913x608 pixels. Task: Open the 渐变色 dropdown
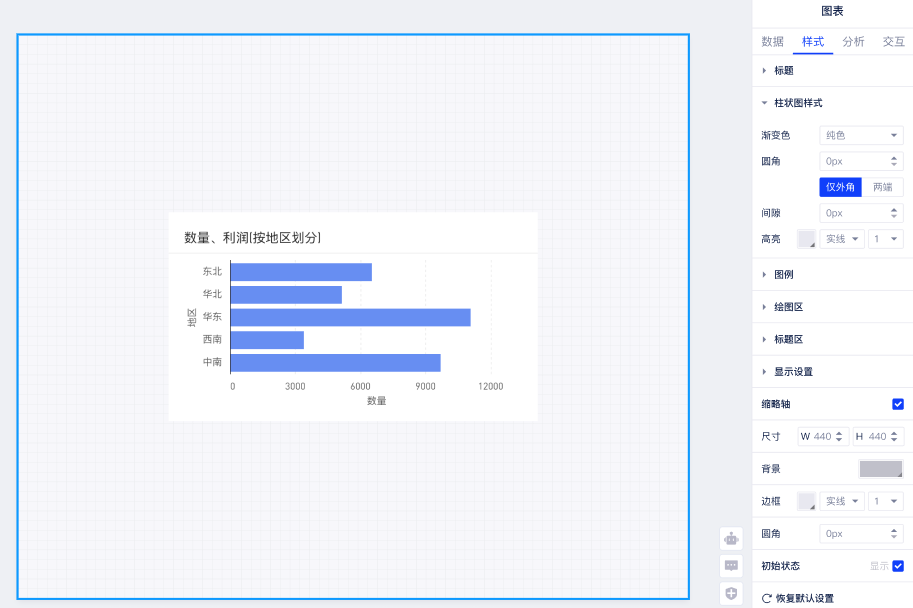tap(861, 135)
